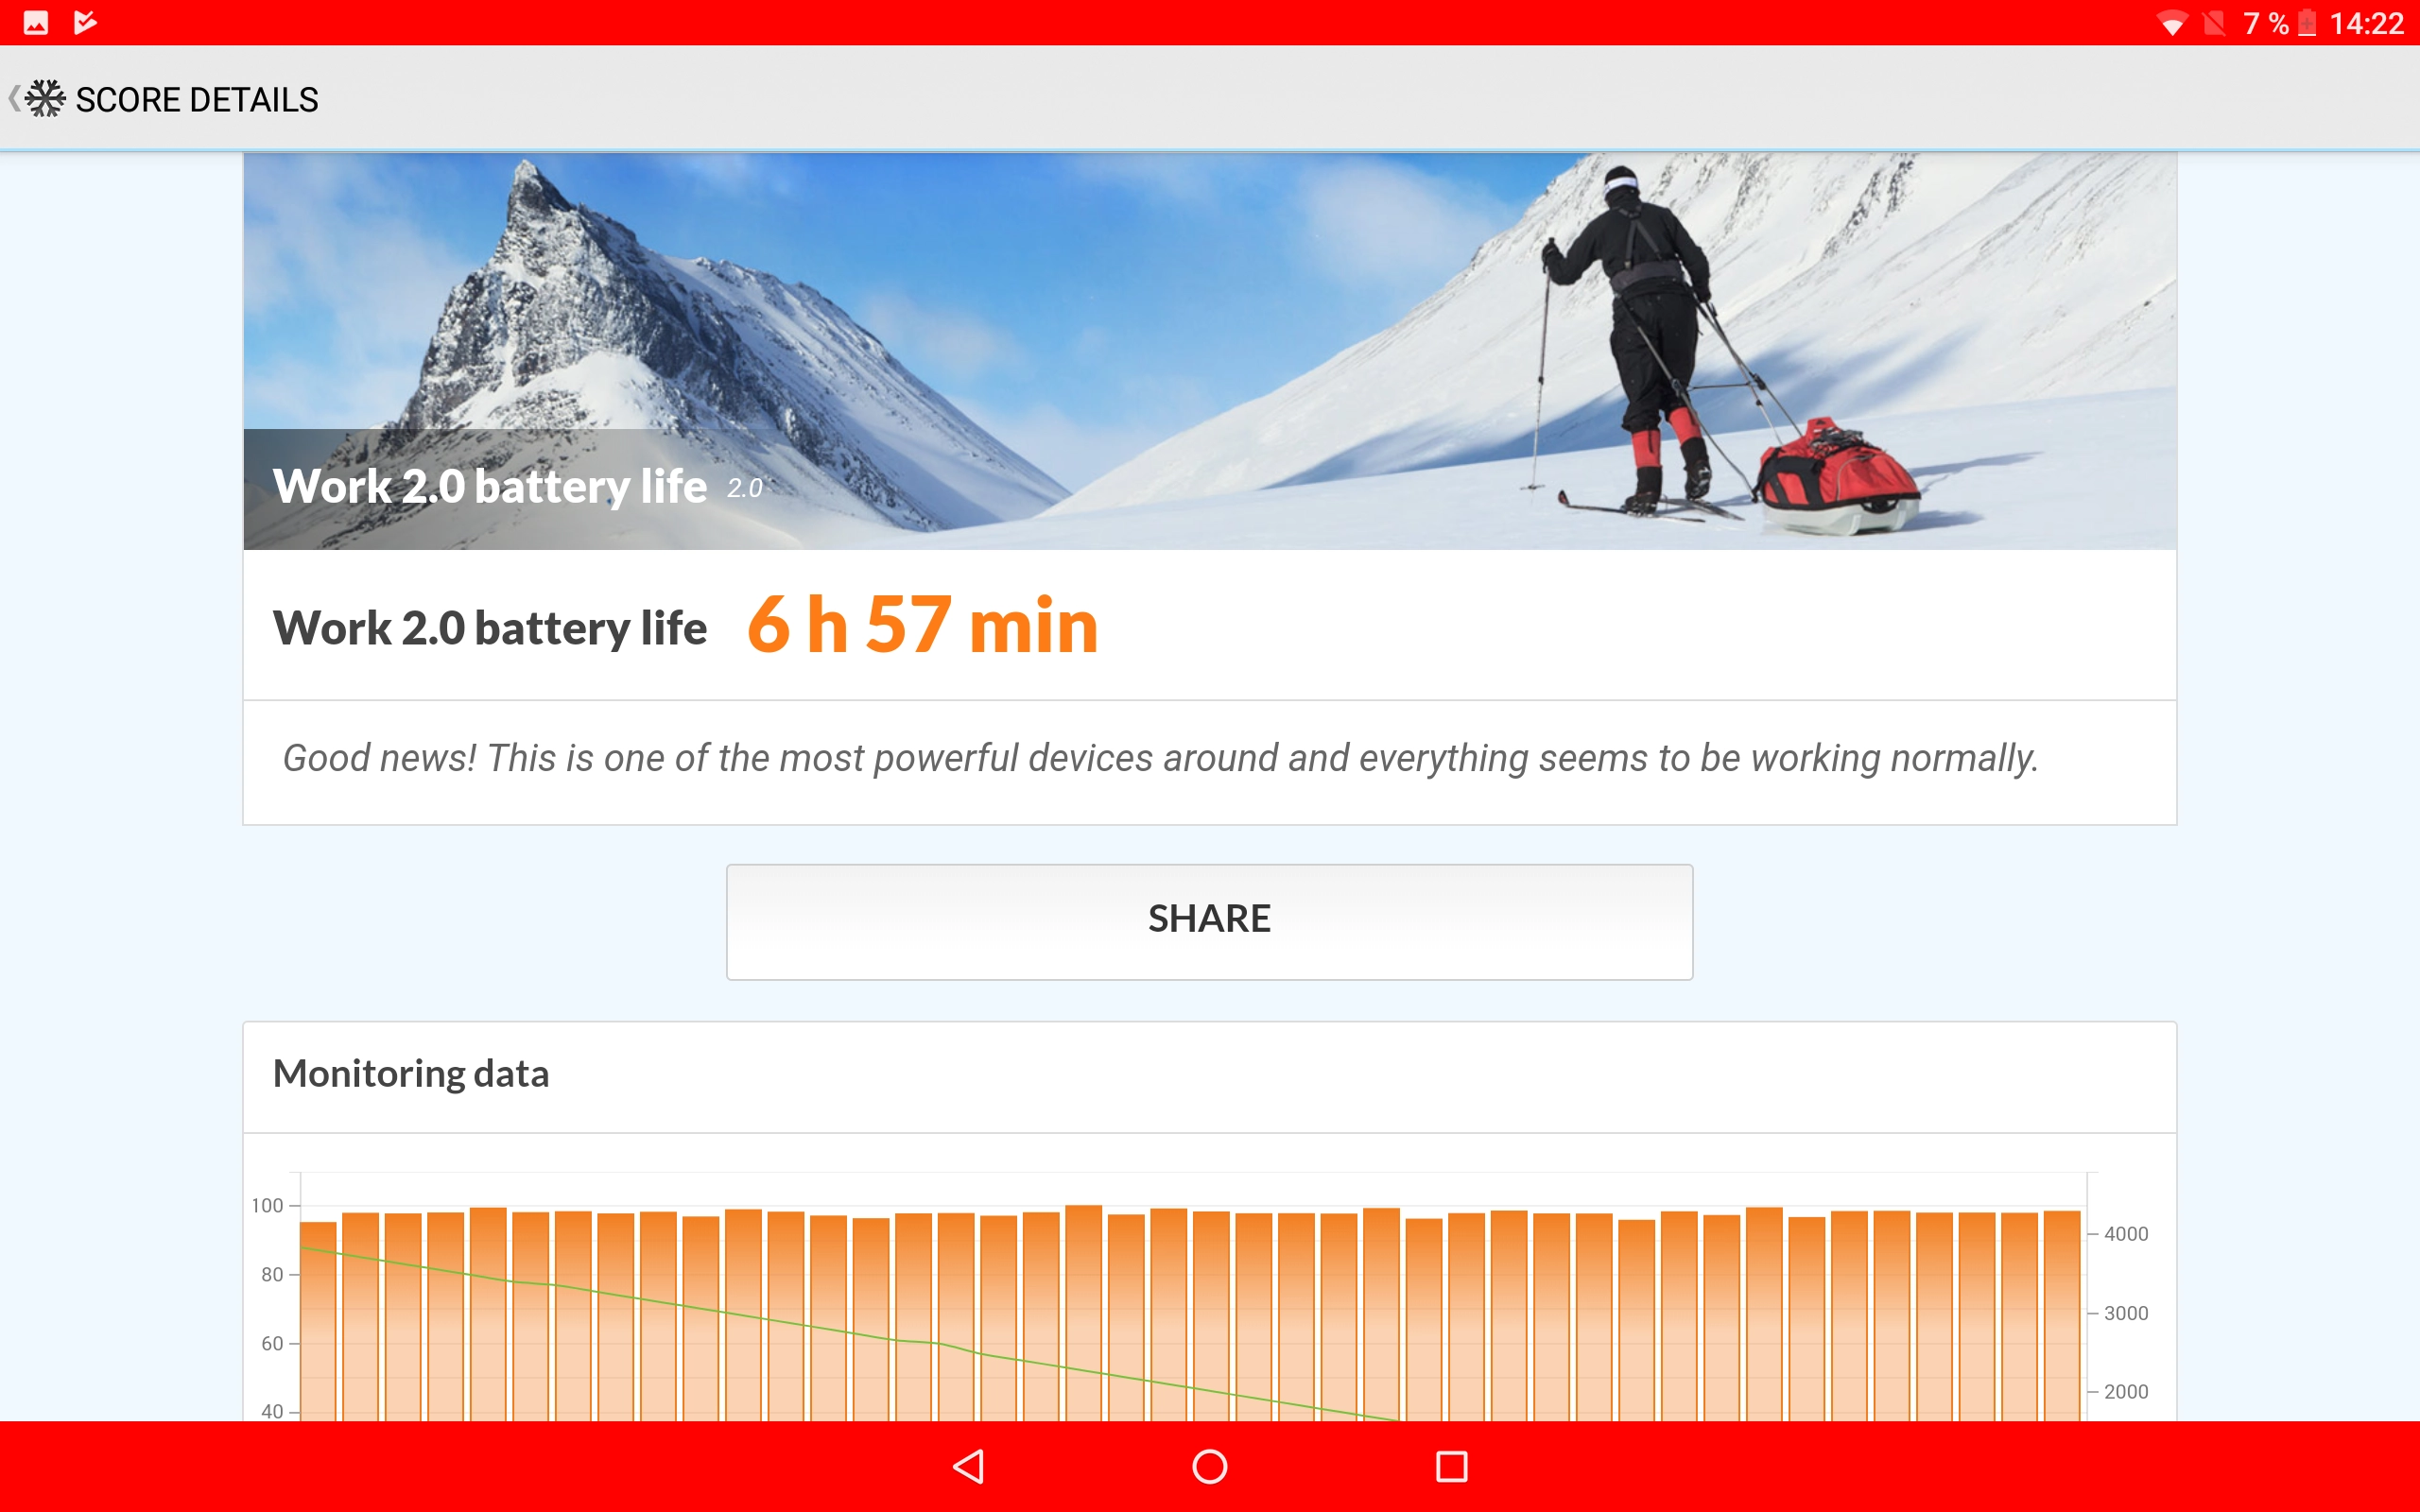Tap the Work 2.0 battery life banner image

pos(1209,351)
